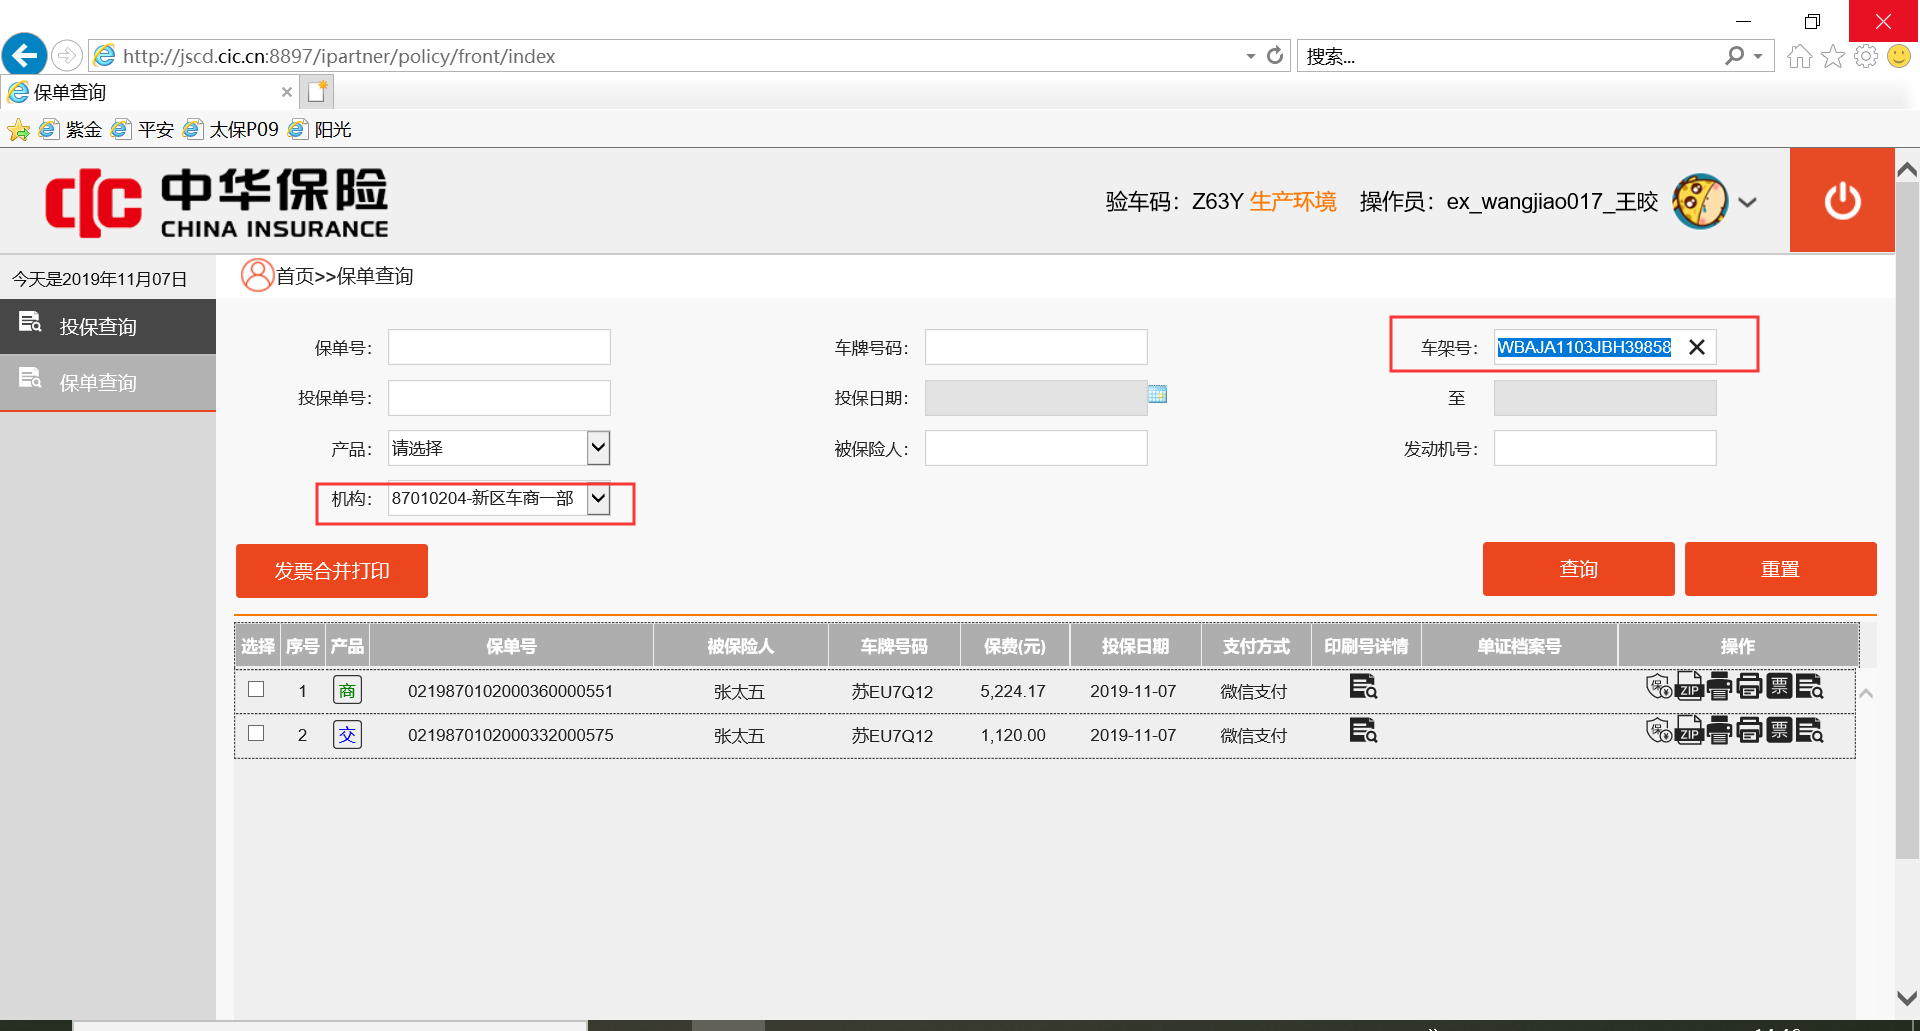Clear the 车架号 field with the X icon
The width and height of the screenshot is (1920, 1031).
click(1696, 347)
